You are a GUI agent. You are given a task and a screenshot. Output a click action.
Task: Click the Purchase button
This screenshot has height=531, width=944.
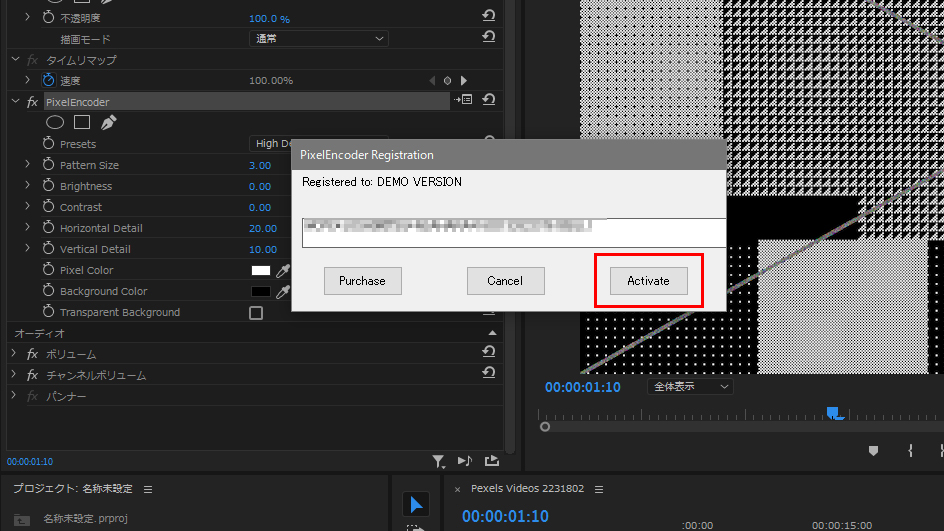362,281
